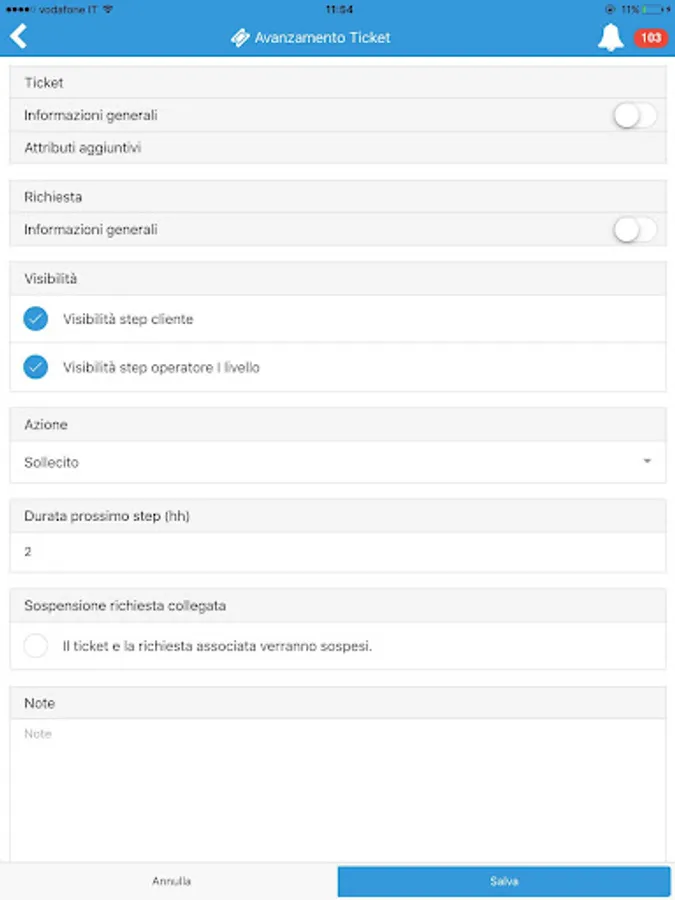The height and width of the screenshot is (900, 675).
Task: Toggle Ticket Informazioni generali switch
Action: pyautogui.click(x=635, y=116)
